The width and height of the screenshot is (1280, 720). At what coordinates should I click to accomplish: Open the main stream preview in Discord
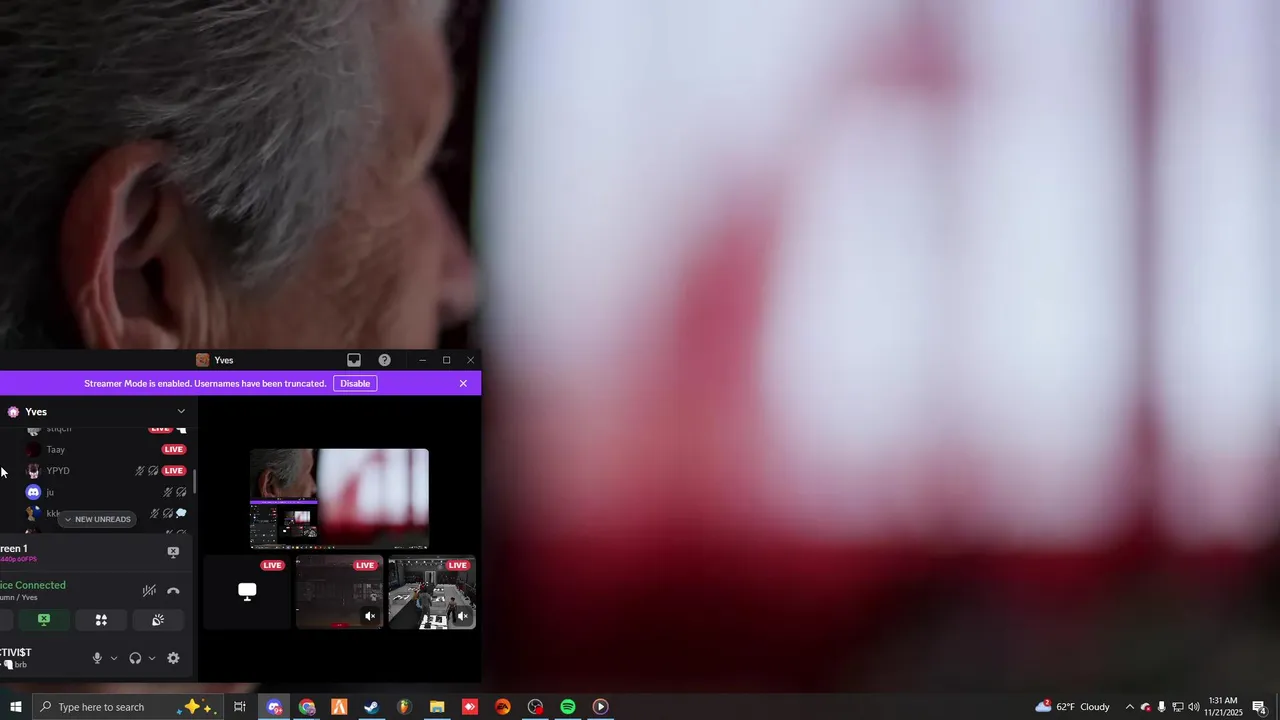[x=339, y=498]
